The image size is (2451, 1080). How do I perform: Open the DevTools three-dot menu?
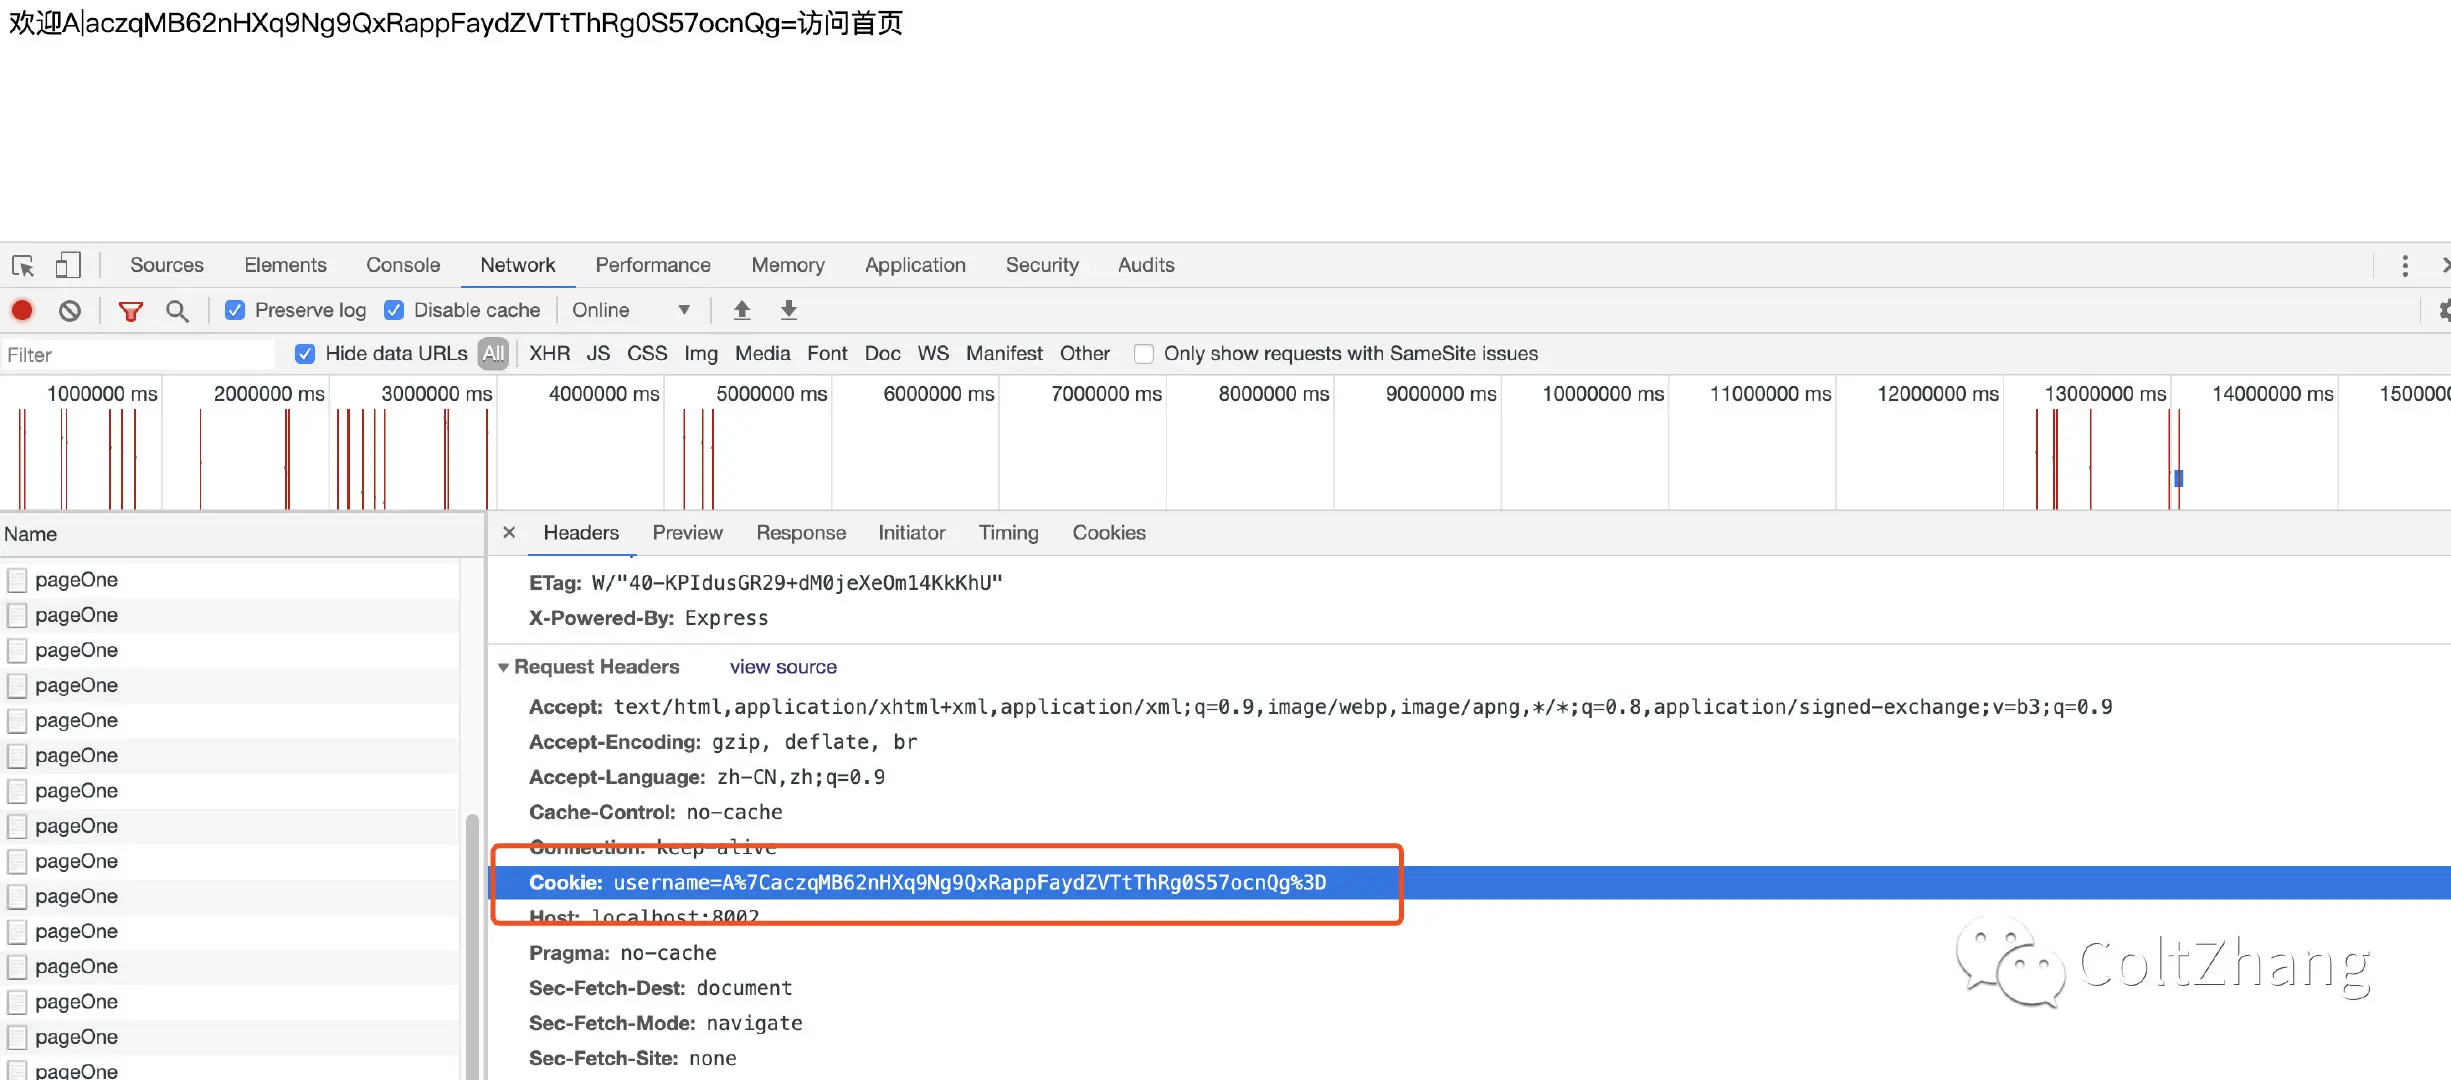(2405, 265)
